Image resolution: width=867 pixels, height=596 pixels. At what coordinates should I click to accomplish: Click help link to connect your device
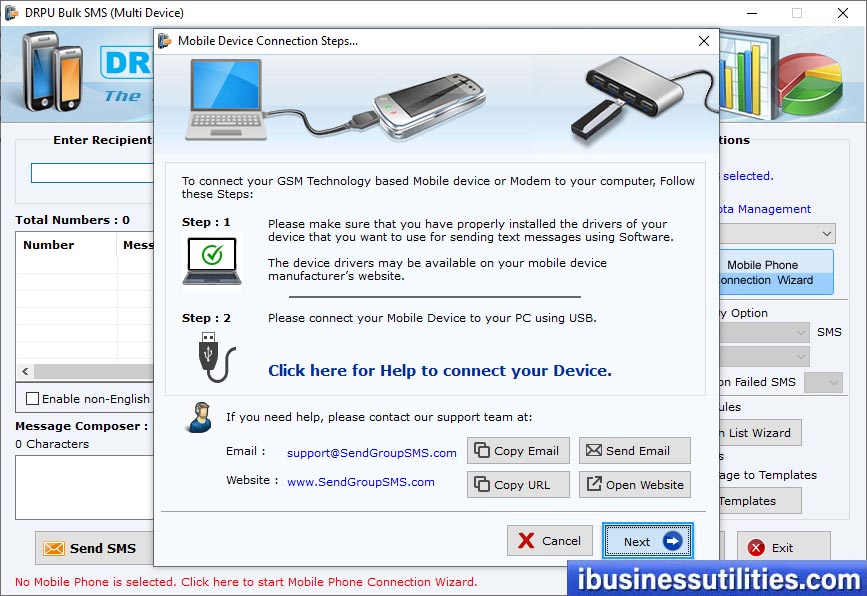440,370
